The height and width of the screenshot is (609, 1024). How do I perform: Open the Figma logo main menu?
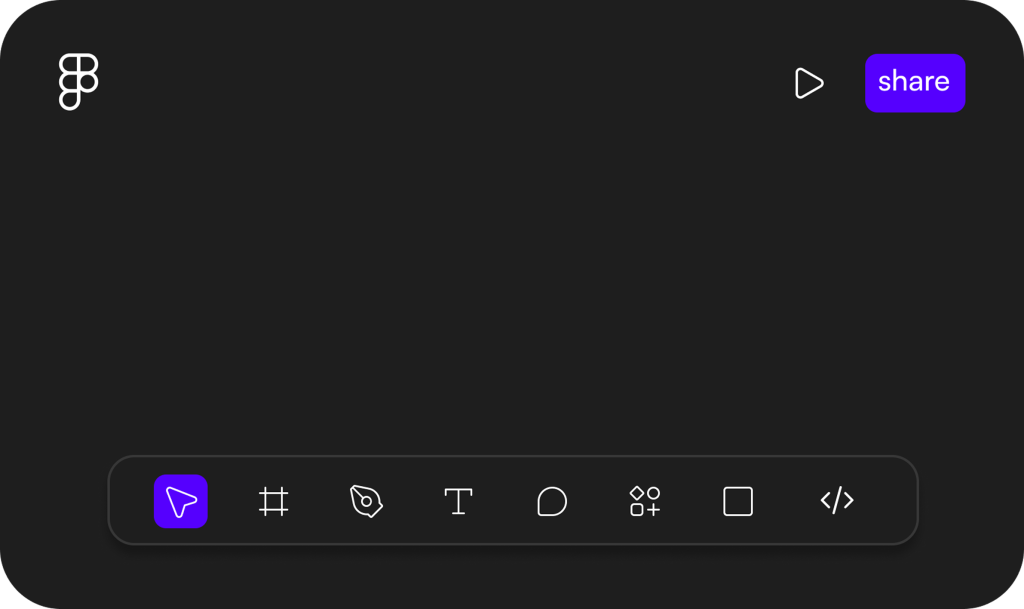pyautogui.click(x=78, y=82)
